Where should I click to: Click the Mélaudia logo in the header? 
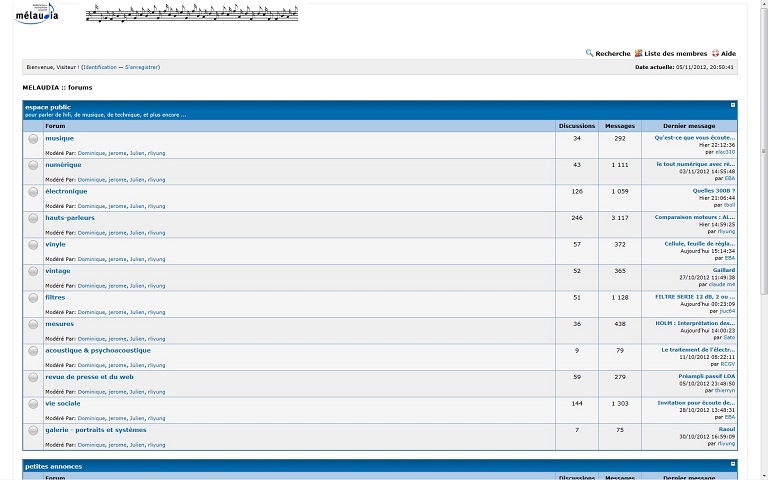coord(37,13)
